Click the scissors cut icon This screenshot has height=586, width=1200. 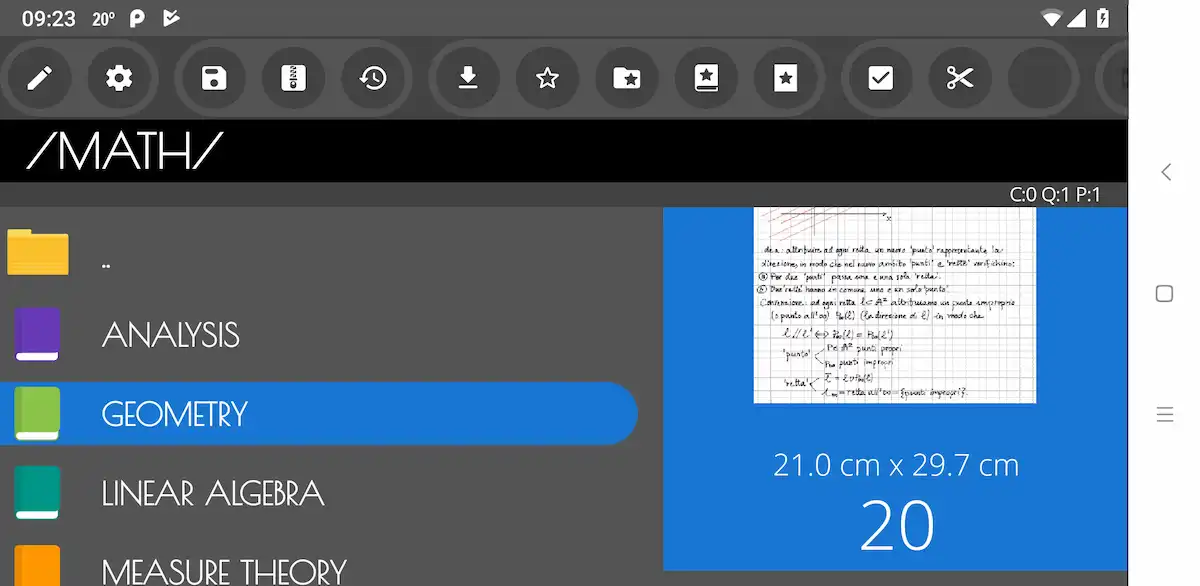960,77
